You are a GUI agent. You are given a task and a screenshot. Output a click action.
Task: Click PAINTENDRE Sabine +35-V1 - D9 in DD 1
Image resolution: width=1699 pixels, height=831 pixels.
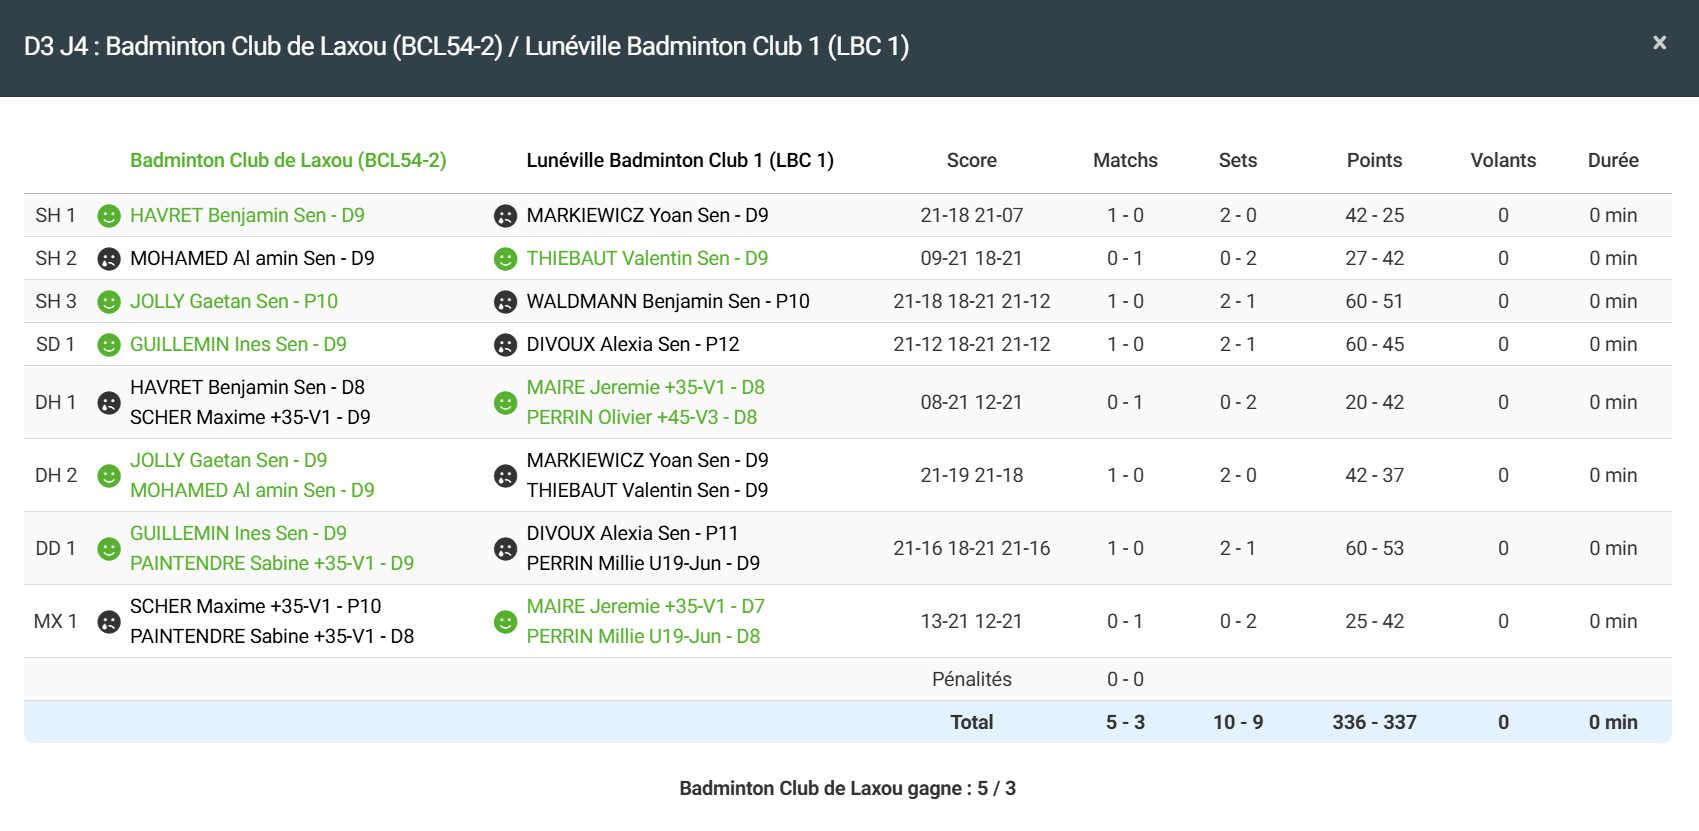coord(271,563)
